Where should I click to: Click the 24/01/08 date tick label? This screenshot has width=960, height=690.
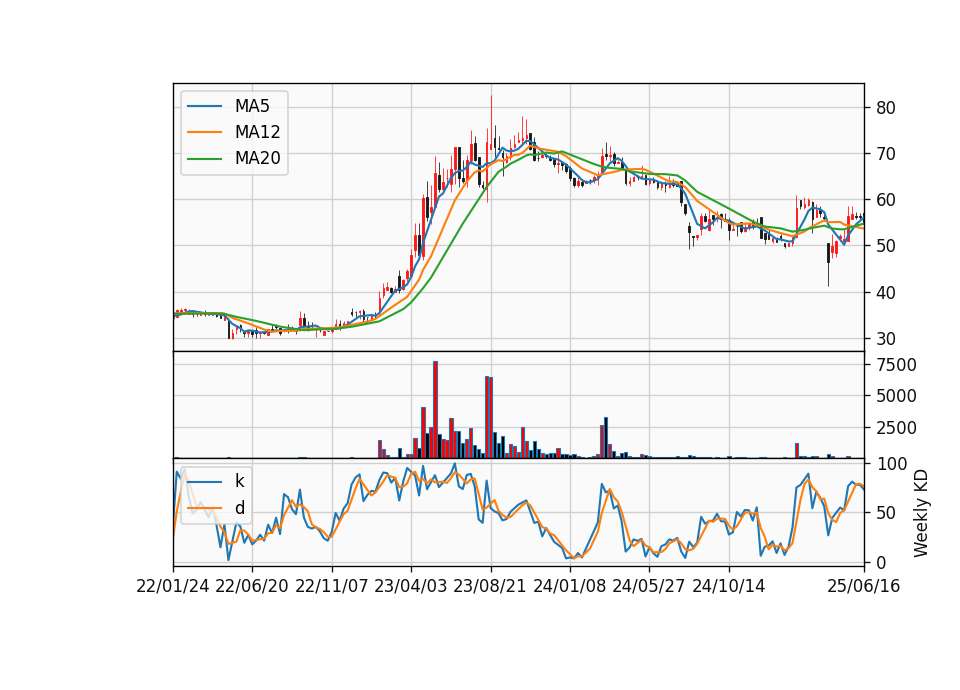tap(569, 586)
